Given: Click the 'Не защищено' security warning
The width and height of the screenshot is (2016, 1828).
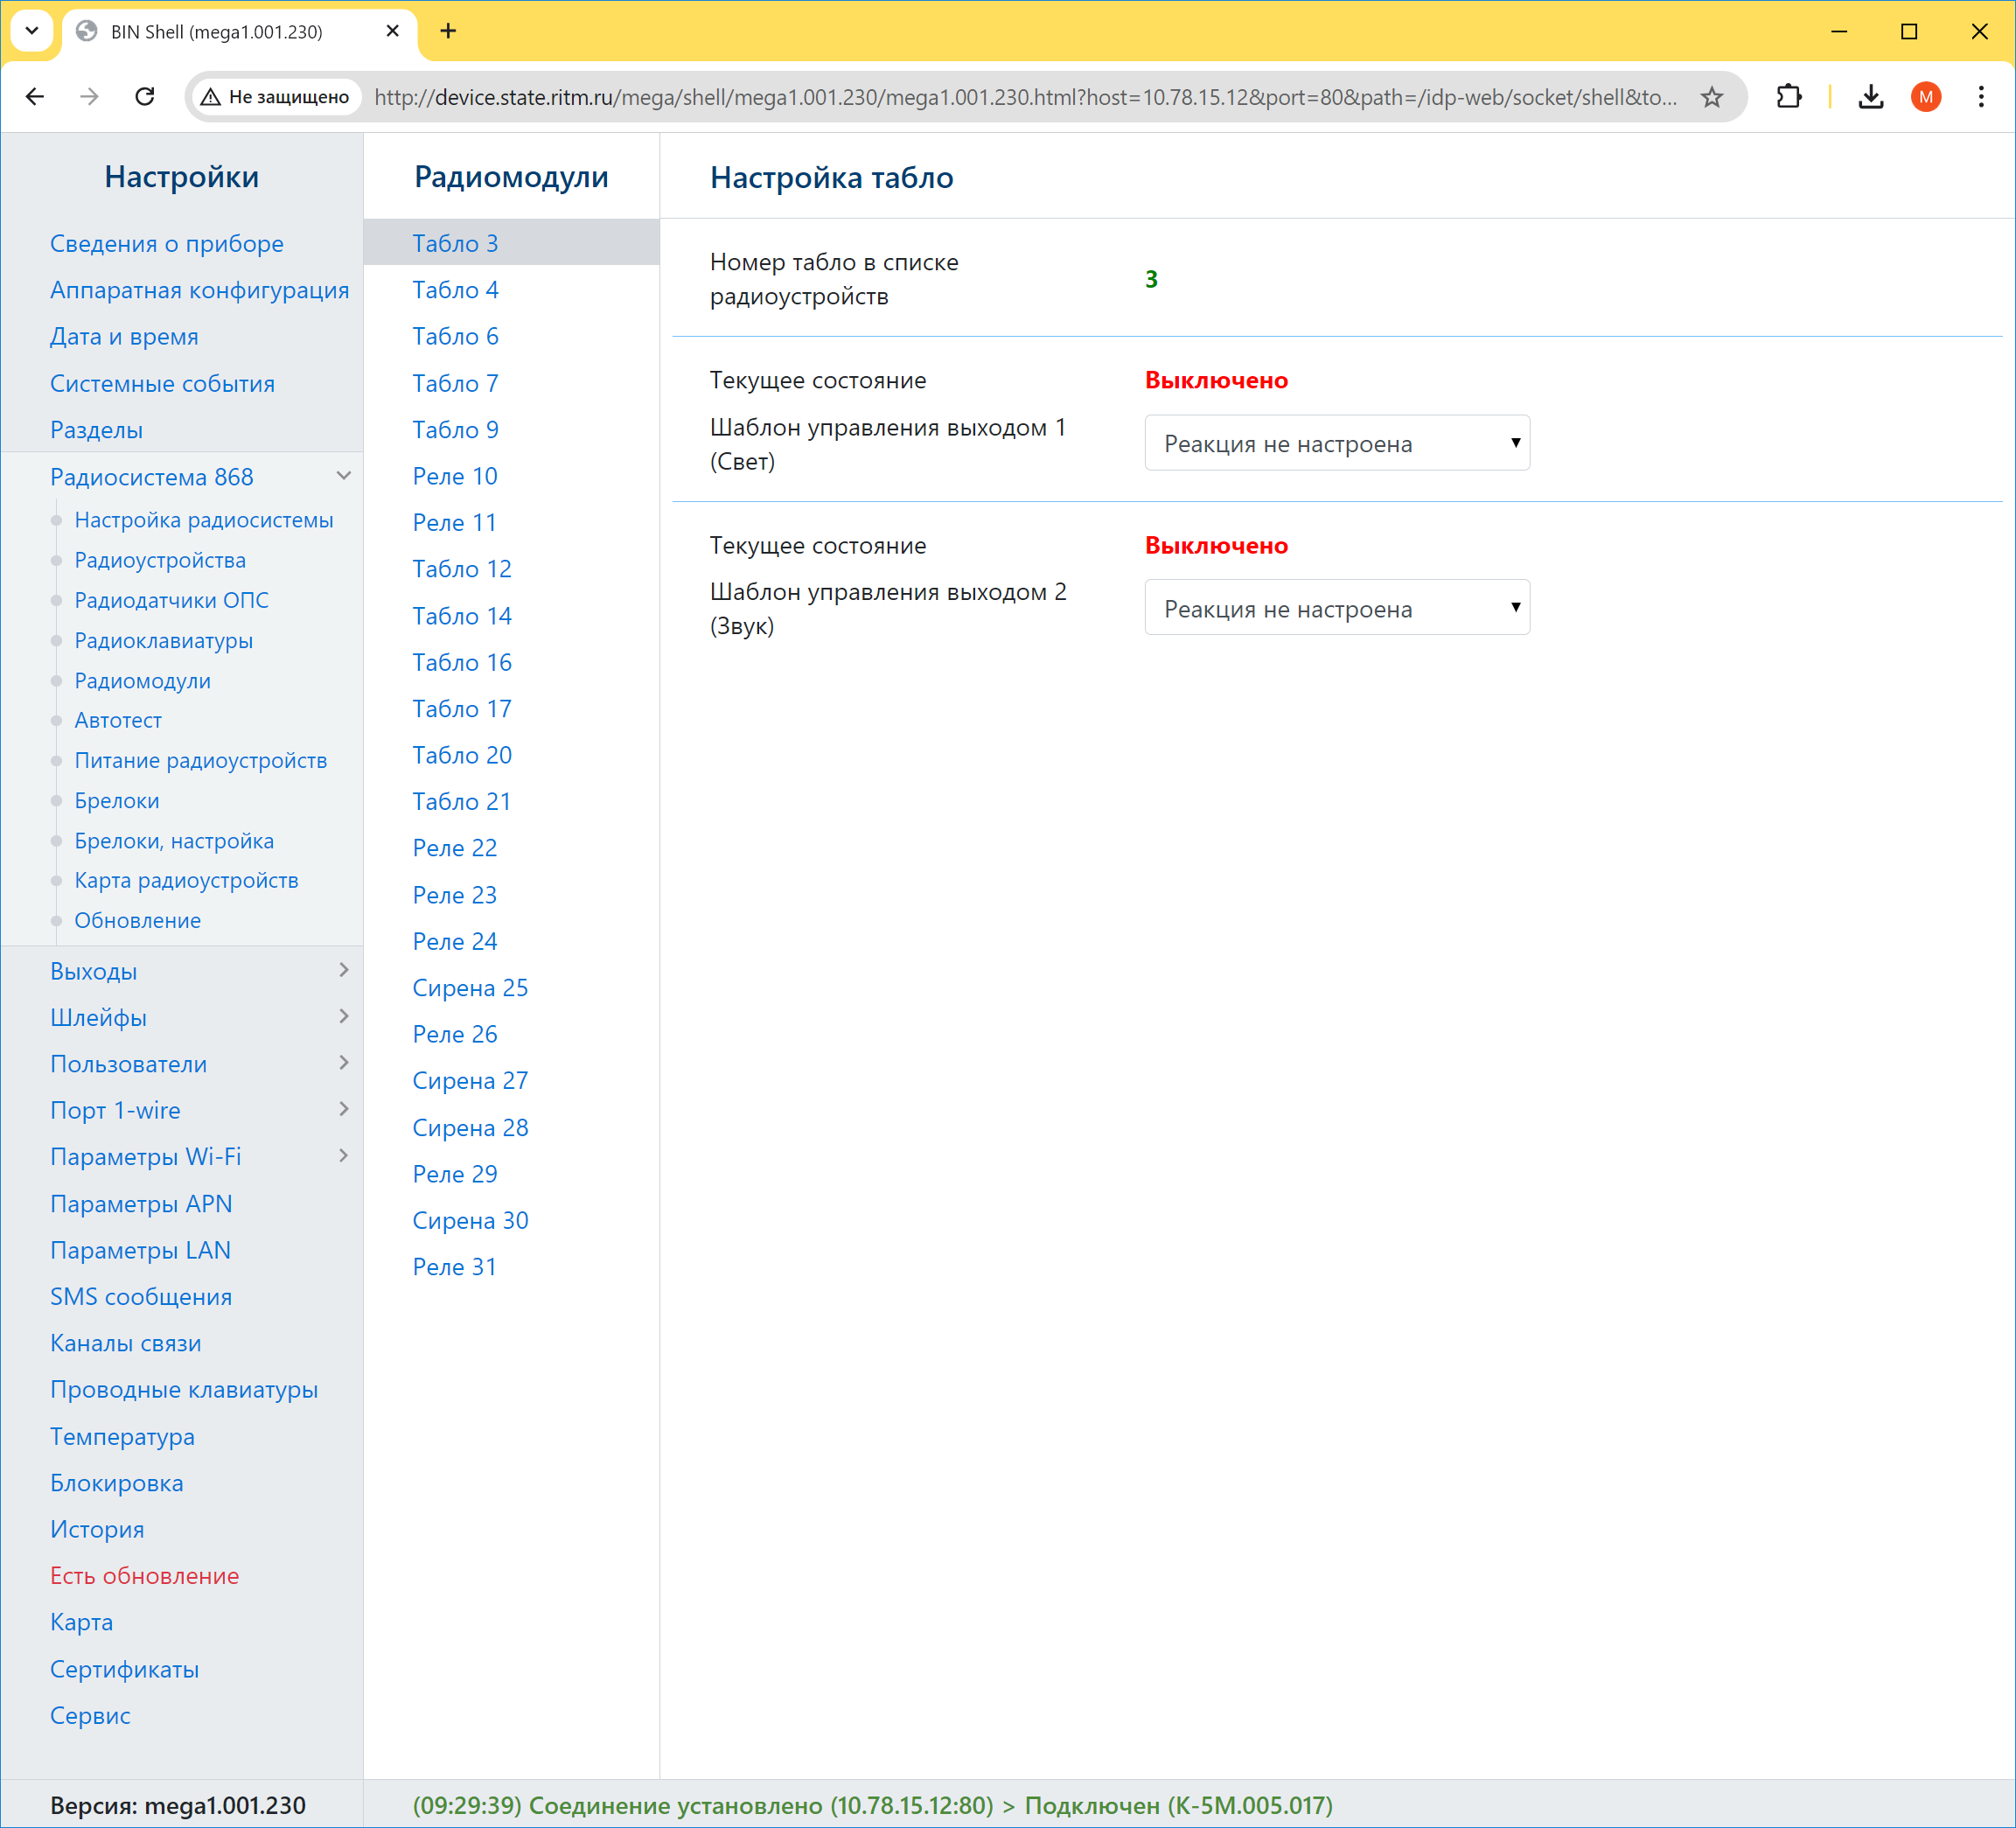Looking at the screenshot, I should pos(275,97).
